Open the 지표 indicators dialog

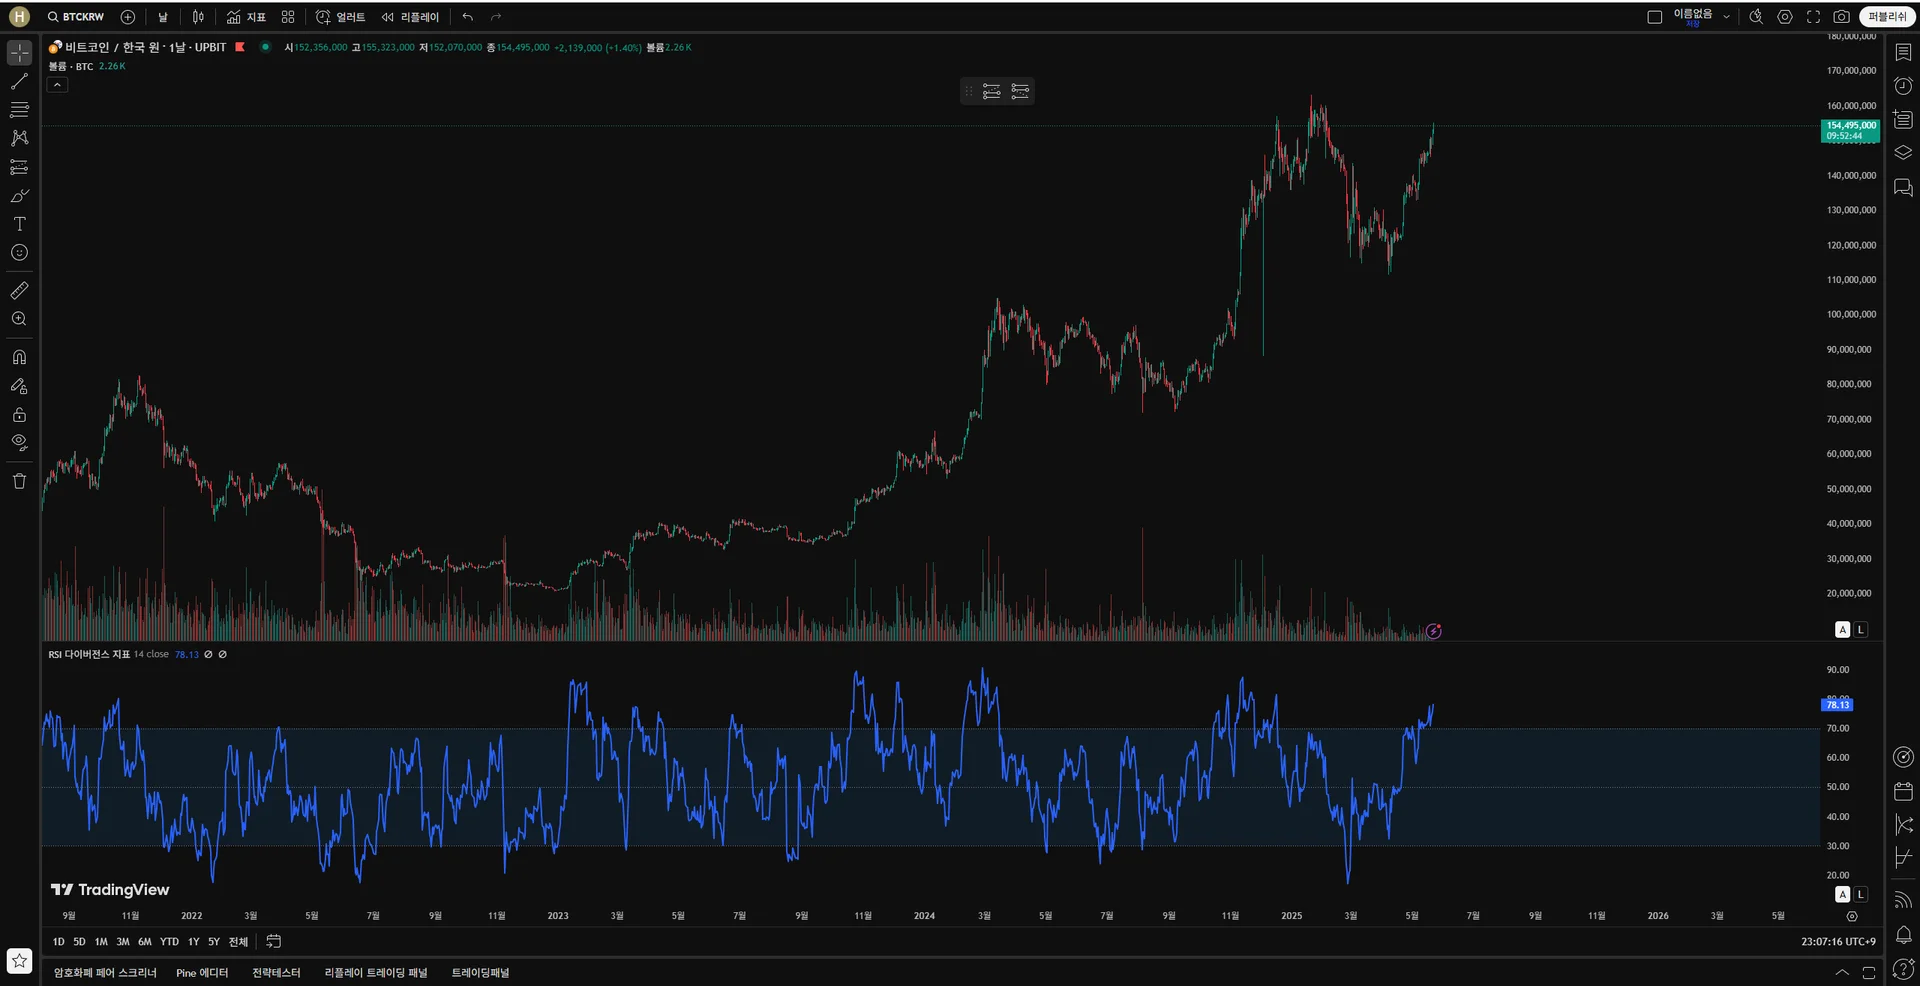point(246,17)
